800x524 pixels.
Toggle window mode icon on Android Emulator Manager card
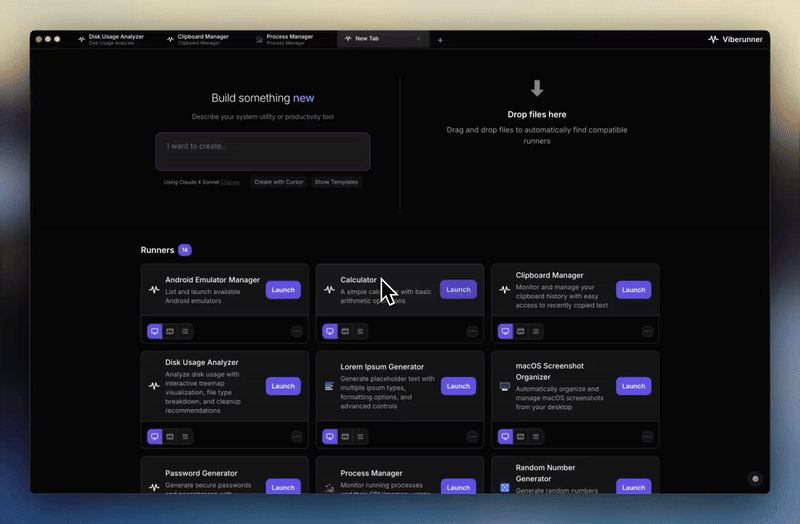click(170, 331)
